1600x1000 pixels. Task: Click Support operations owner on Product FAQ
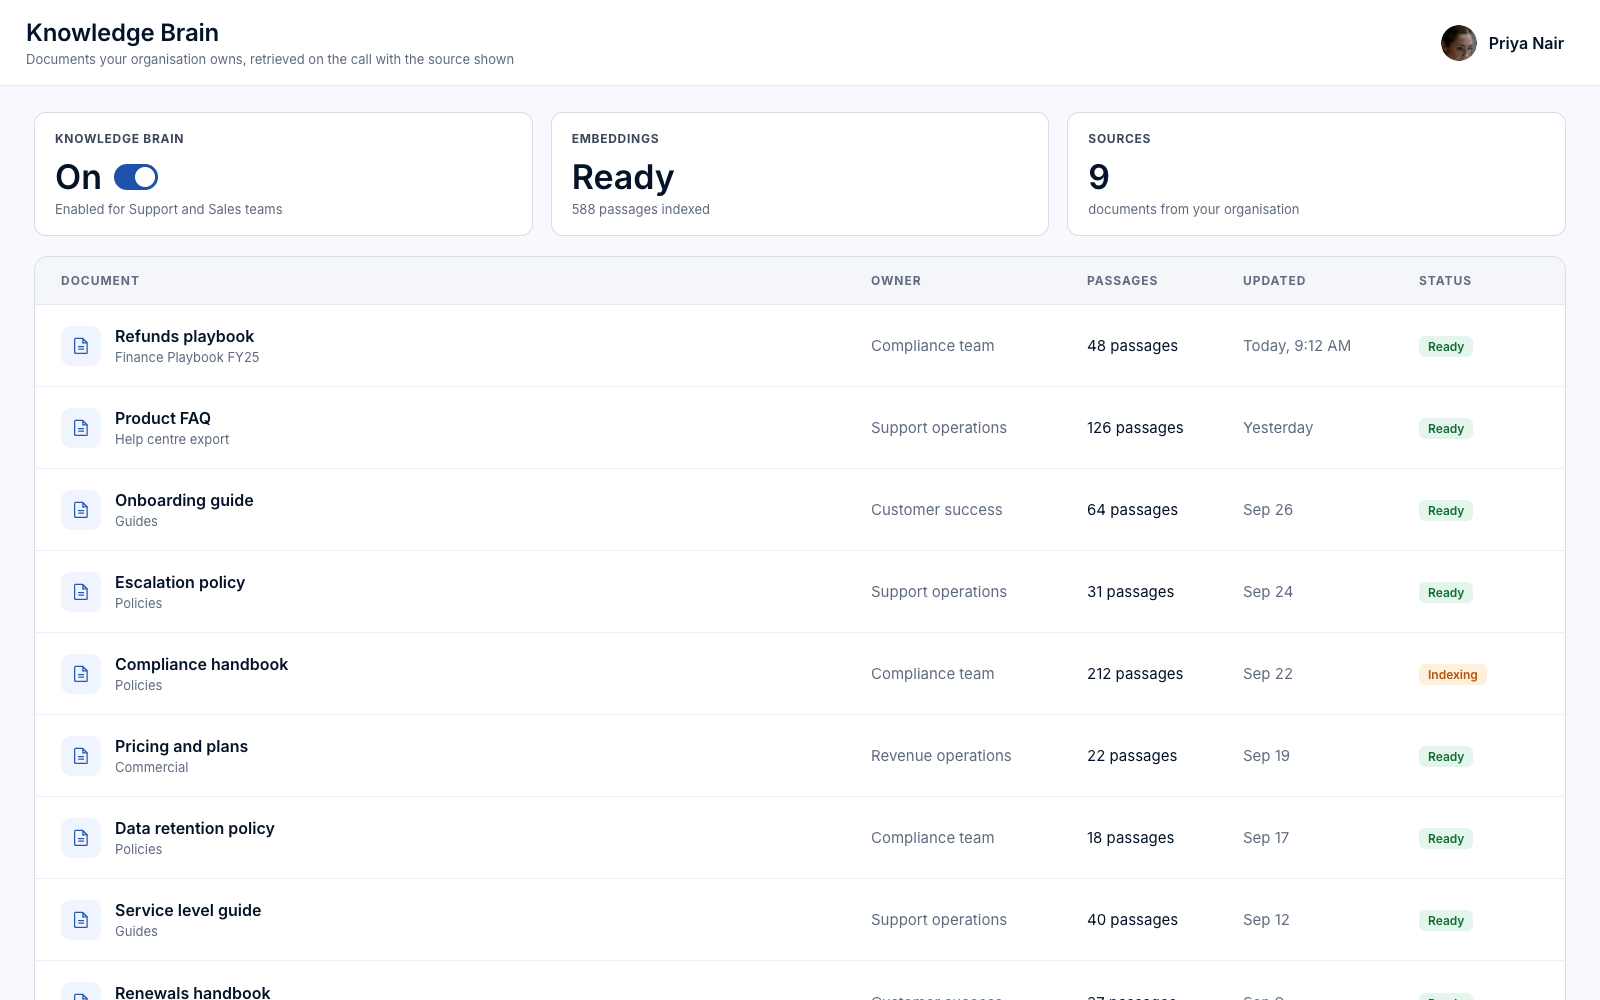pos(939,428)
